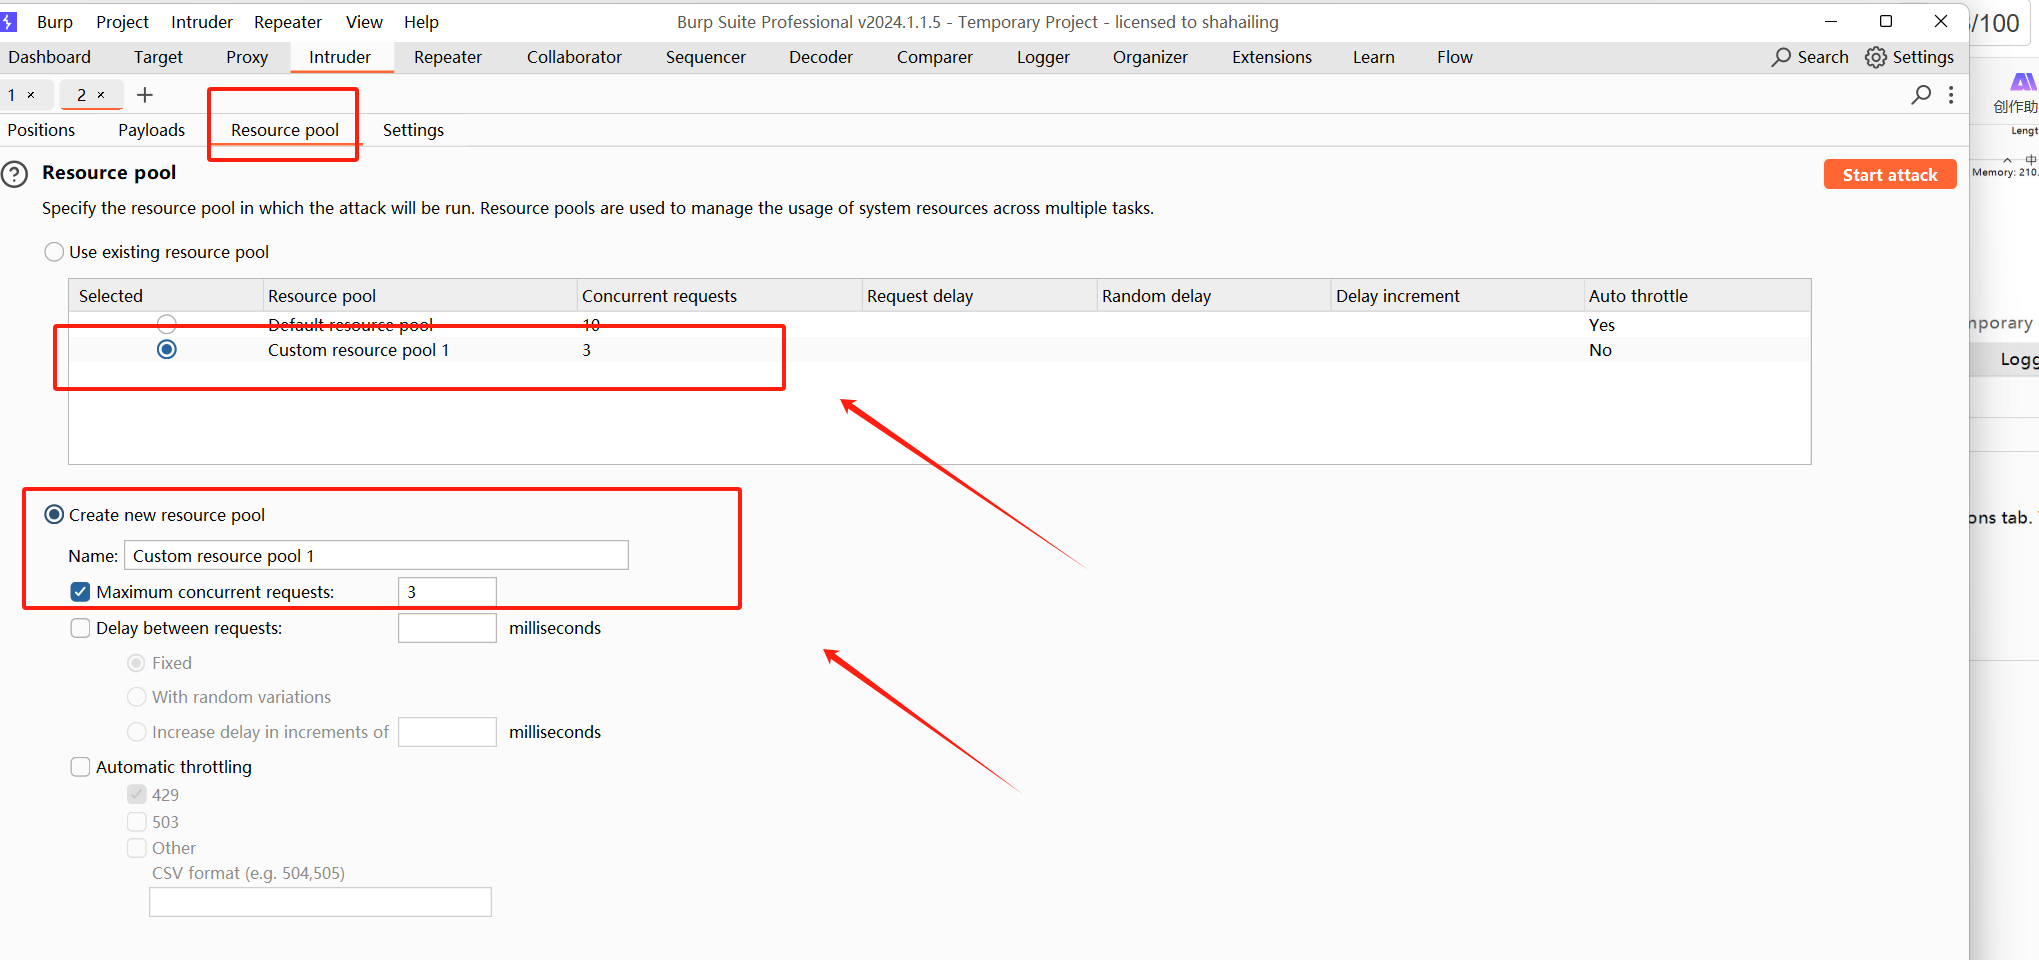2039x960 pixels.
Task: Open the three-dot options menu
Action: tap(1951, 95)
